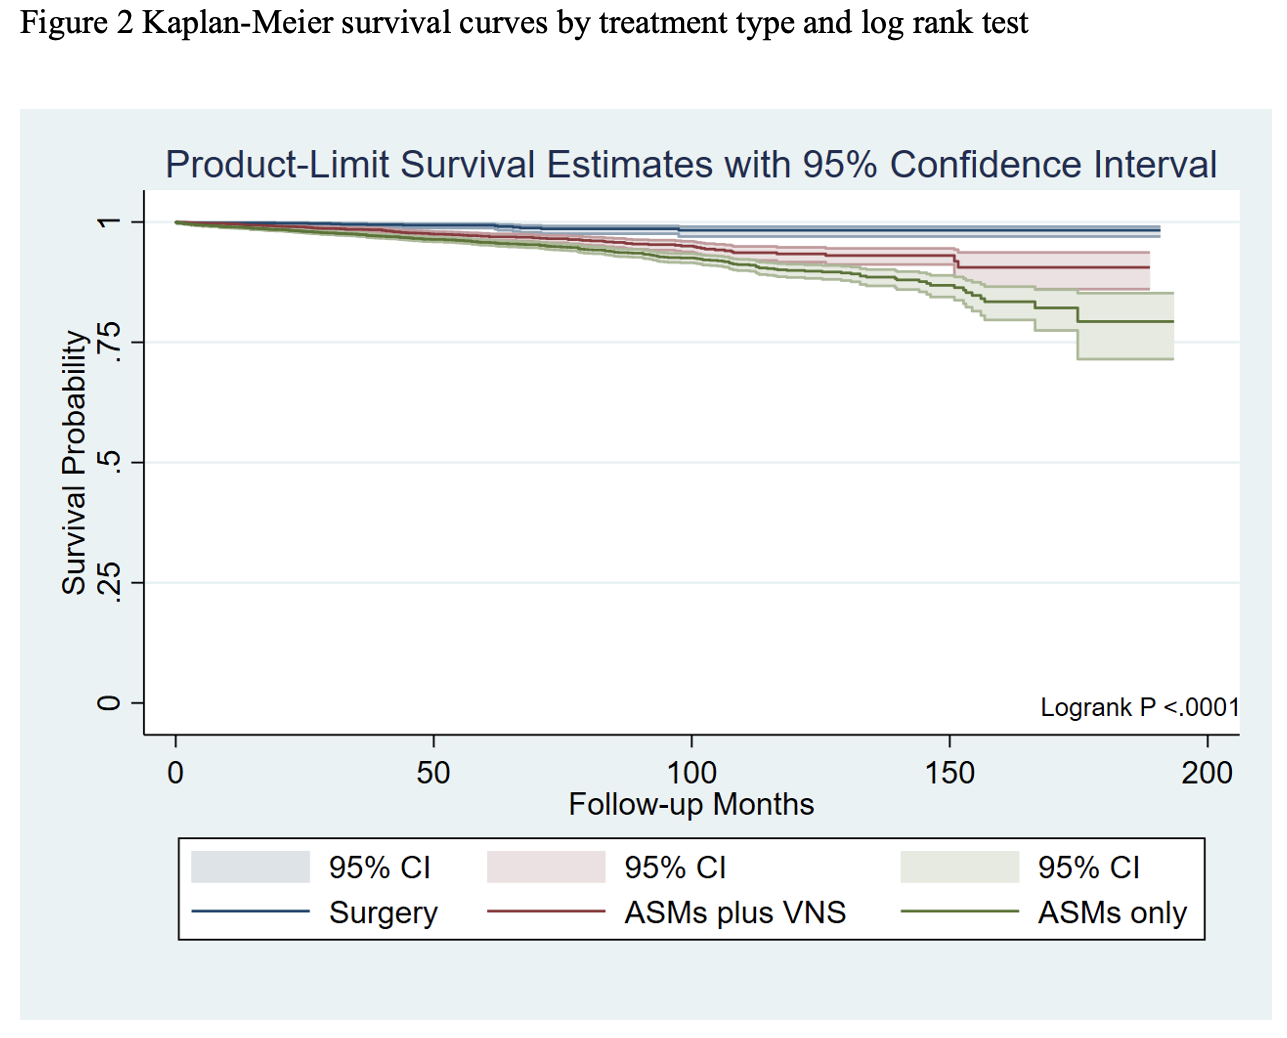Click the x-axis tick label 200

(x=1207, y=773)
